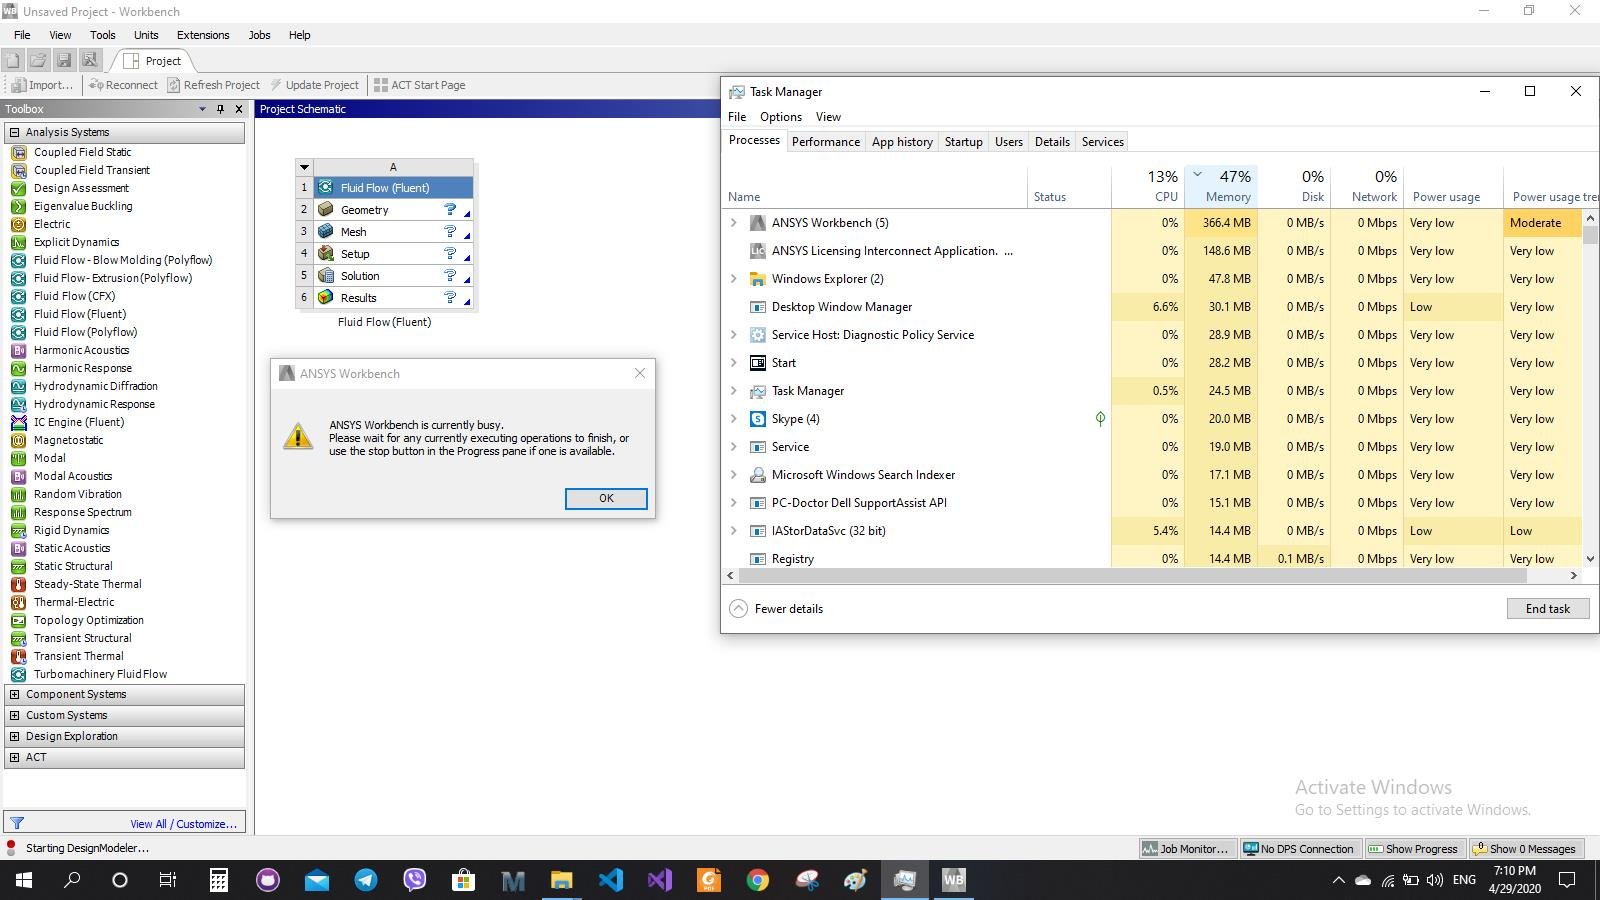This screenshot has height=900, width=1600.
Task: Click the Mesh cell in system A
Action: (x=393, y=232)
